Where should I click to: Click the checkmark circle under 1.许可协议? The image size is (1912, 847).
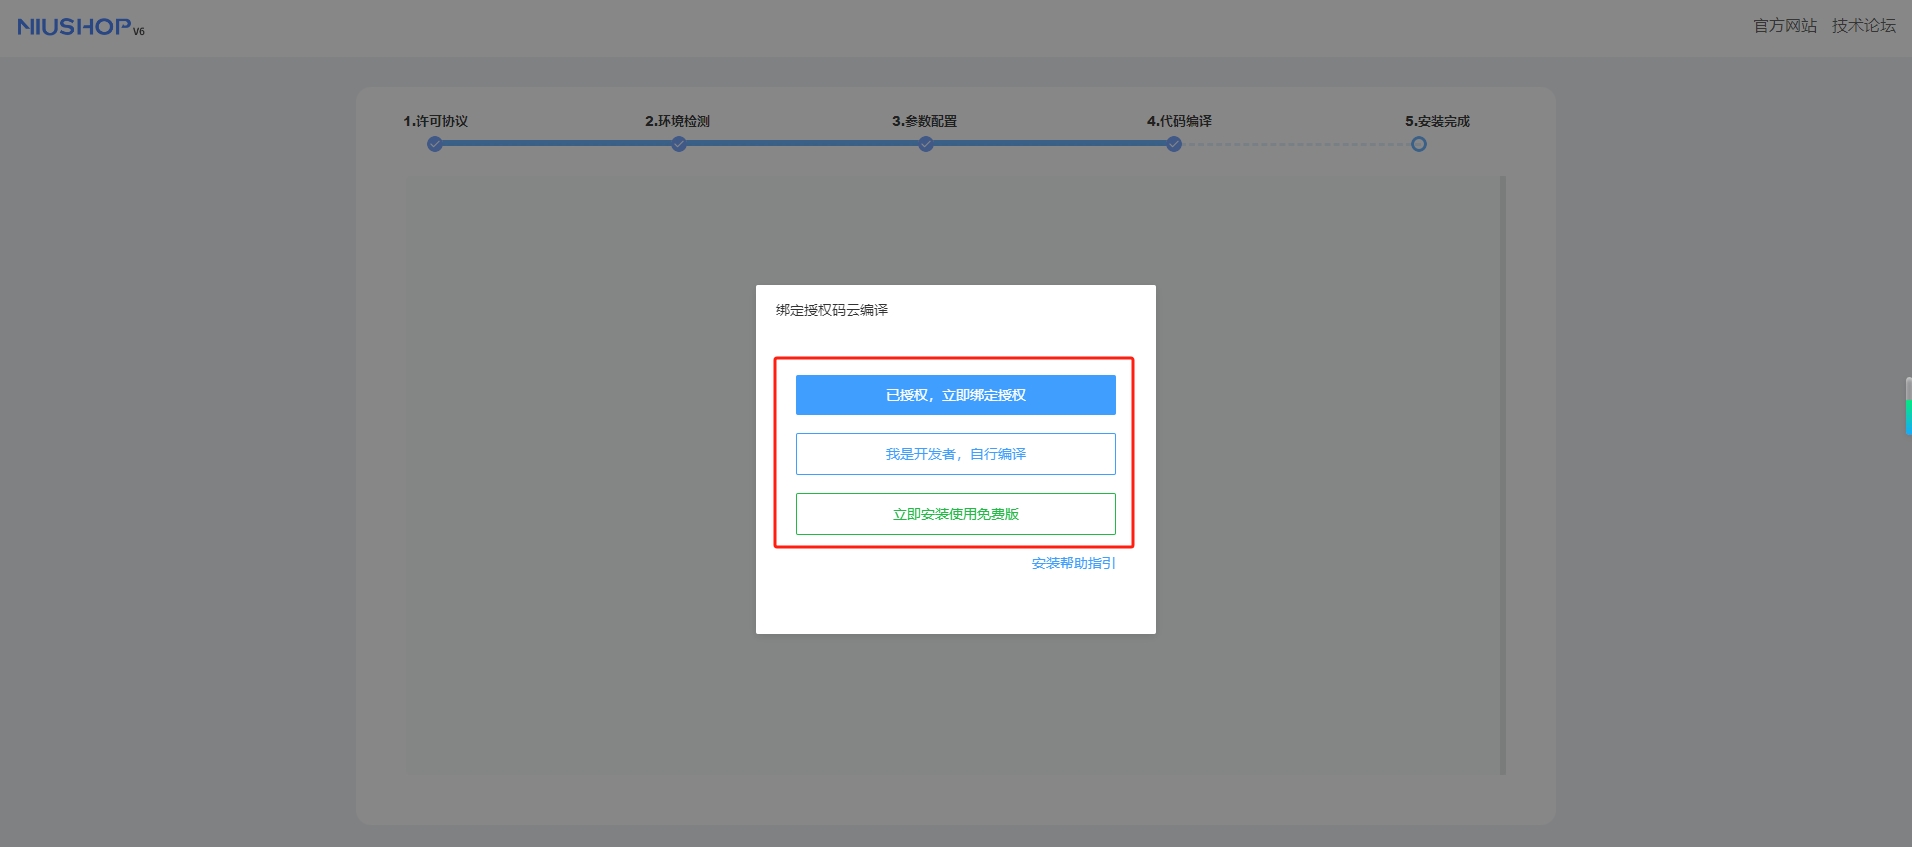pyautogui.click(x=434, y=144)
